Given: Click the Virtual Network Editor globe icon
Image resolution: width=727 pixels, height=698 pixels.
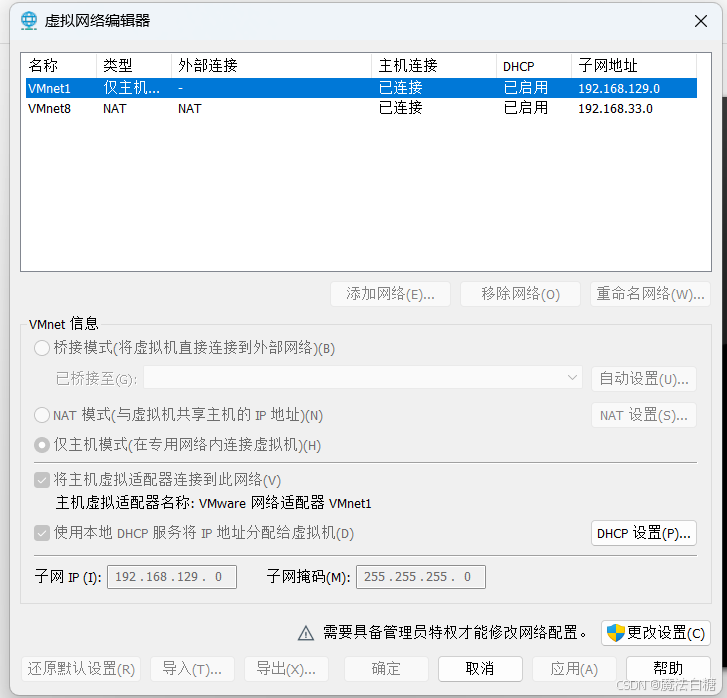Looking at the screenshot, I should [x=29, y=21].
